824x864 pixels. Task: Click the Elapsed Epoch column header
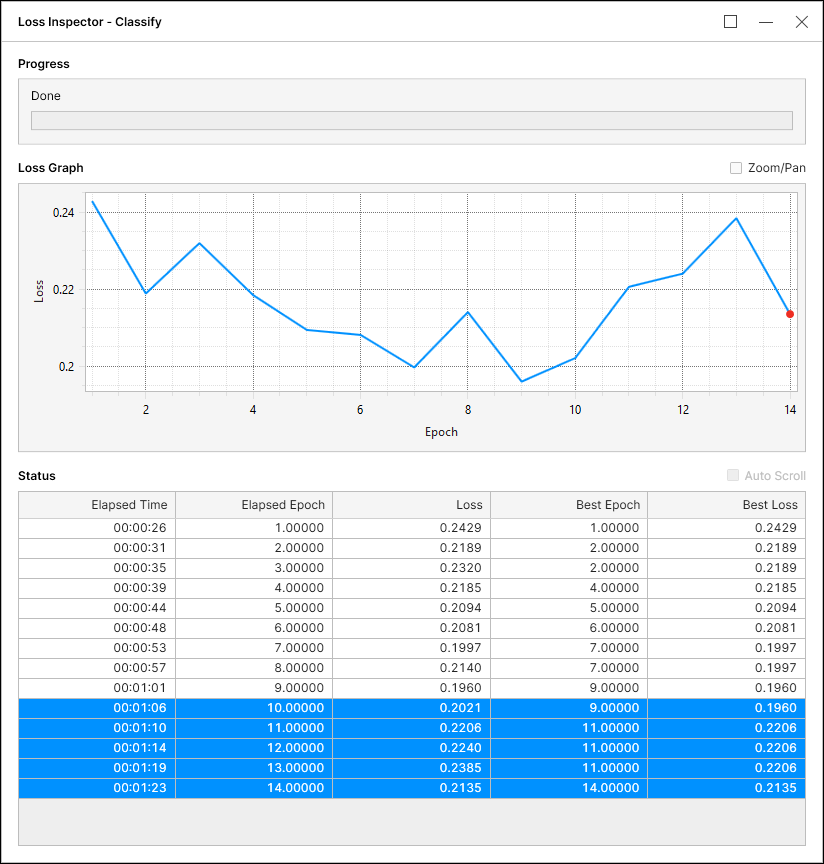pyautogui.click(x=254, y=505)
